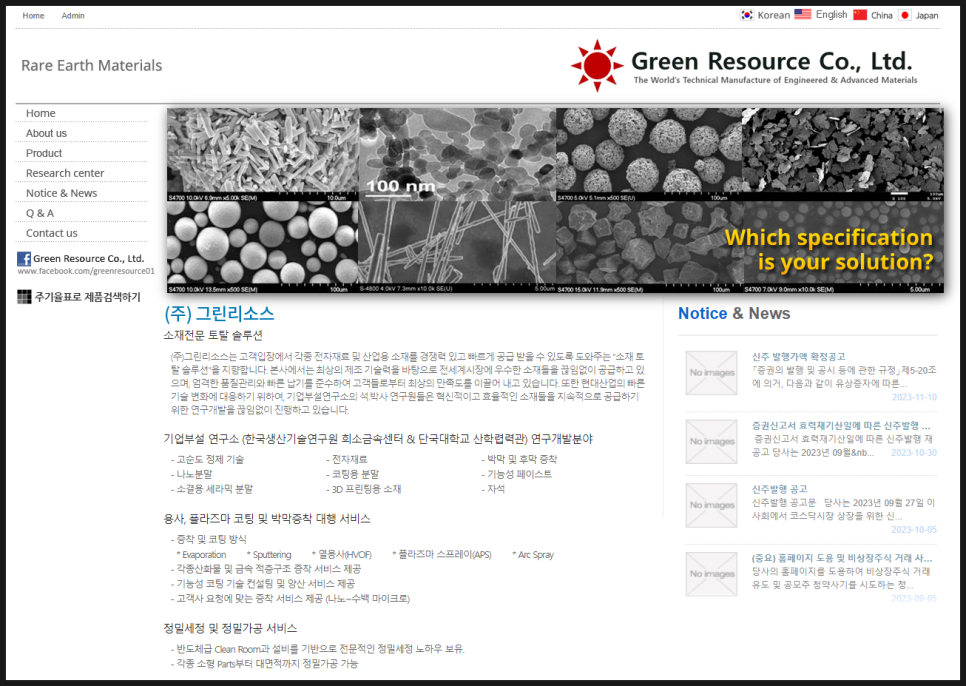
Task: Click the Evaporation text
Action: (x=204, y=555)
